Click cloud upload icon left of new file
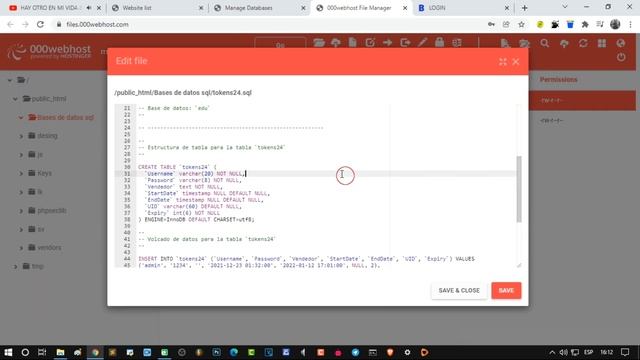Viewport: 640px width, 360px height. [x=336, y=43]
